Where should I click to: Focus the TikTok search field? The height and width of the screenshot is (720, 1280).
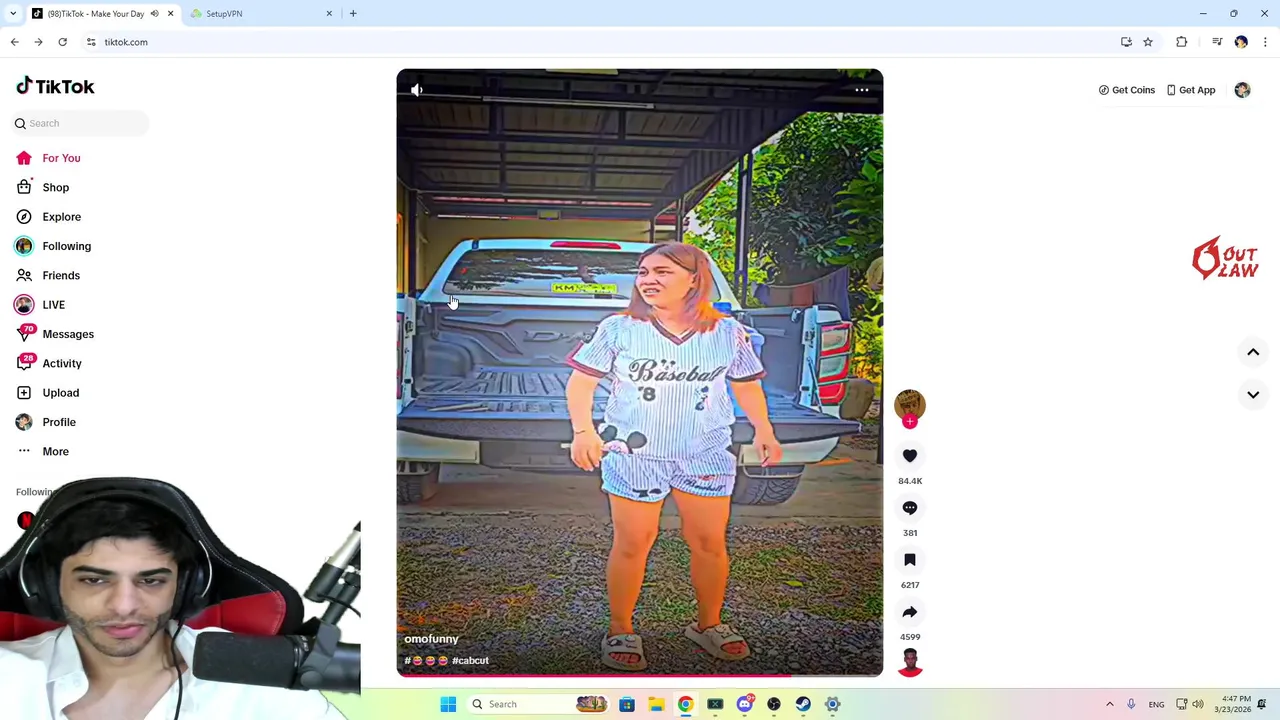82,123
